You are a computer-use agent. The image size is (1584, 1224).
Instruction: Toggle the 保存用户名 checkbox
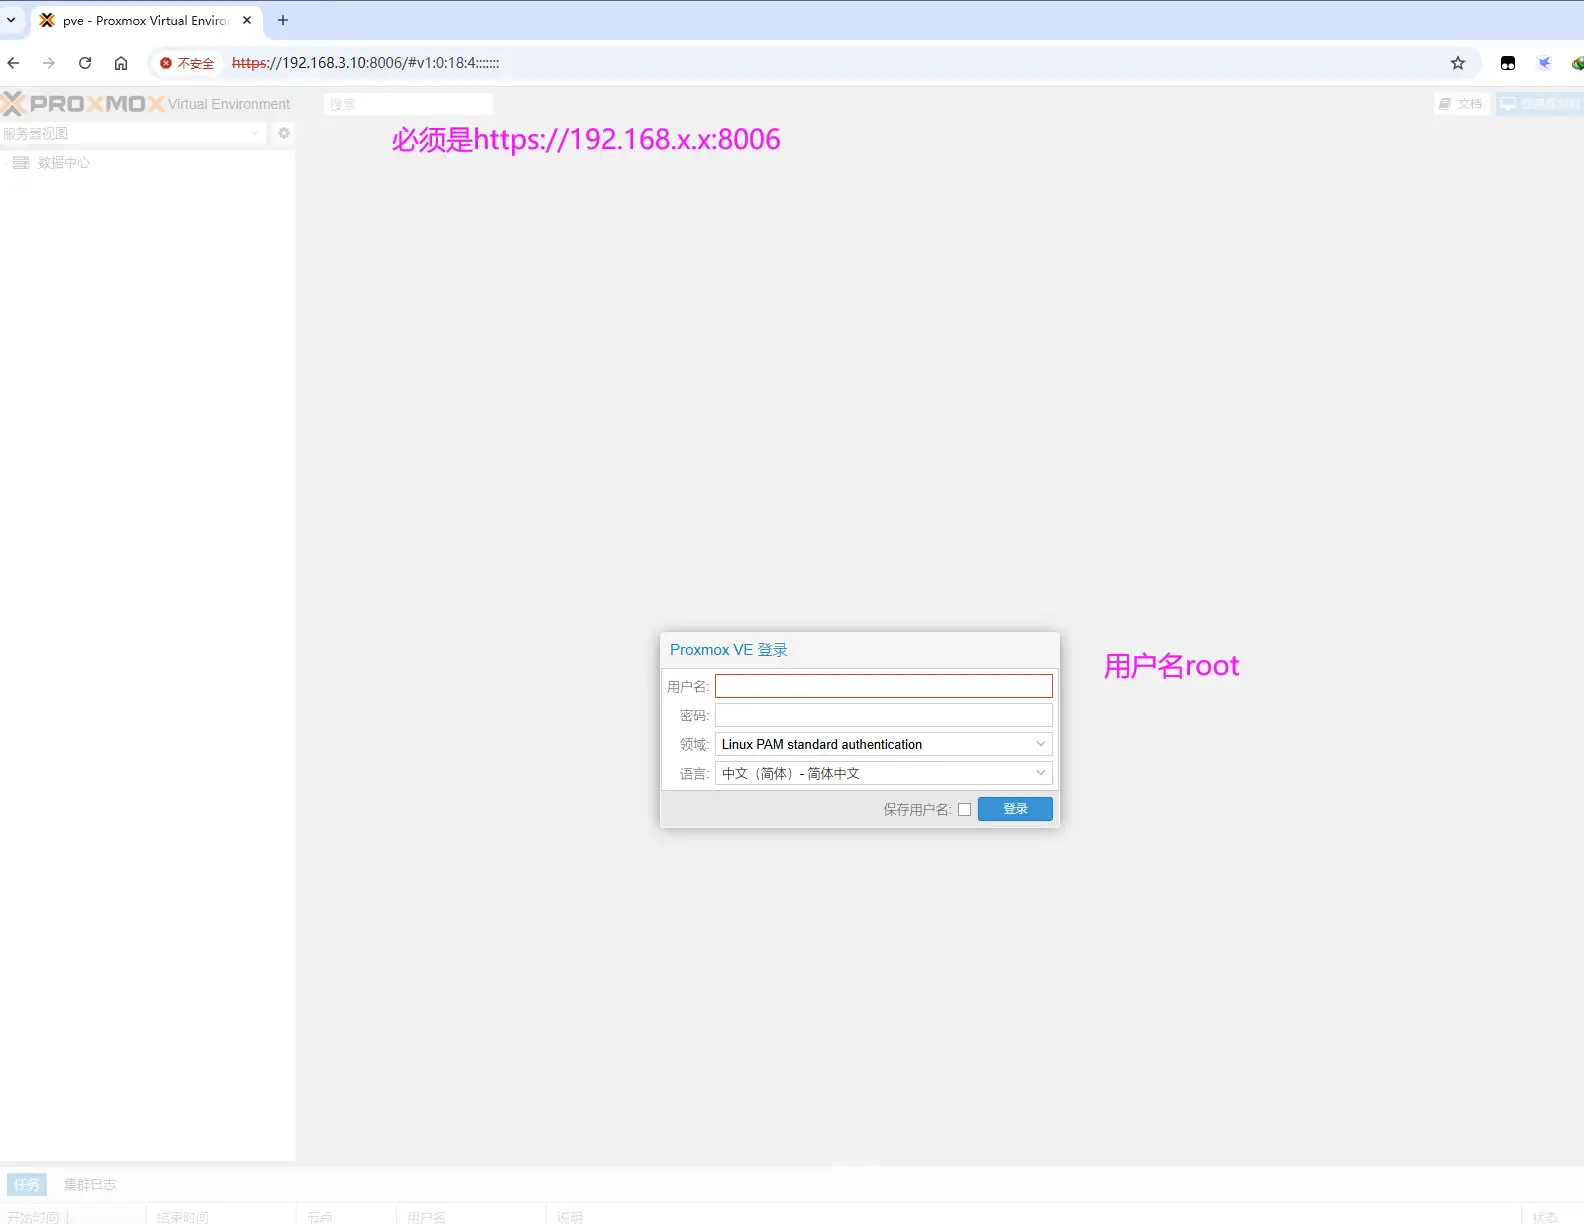point(965,810)
